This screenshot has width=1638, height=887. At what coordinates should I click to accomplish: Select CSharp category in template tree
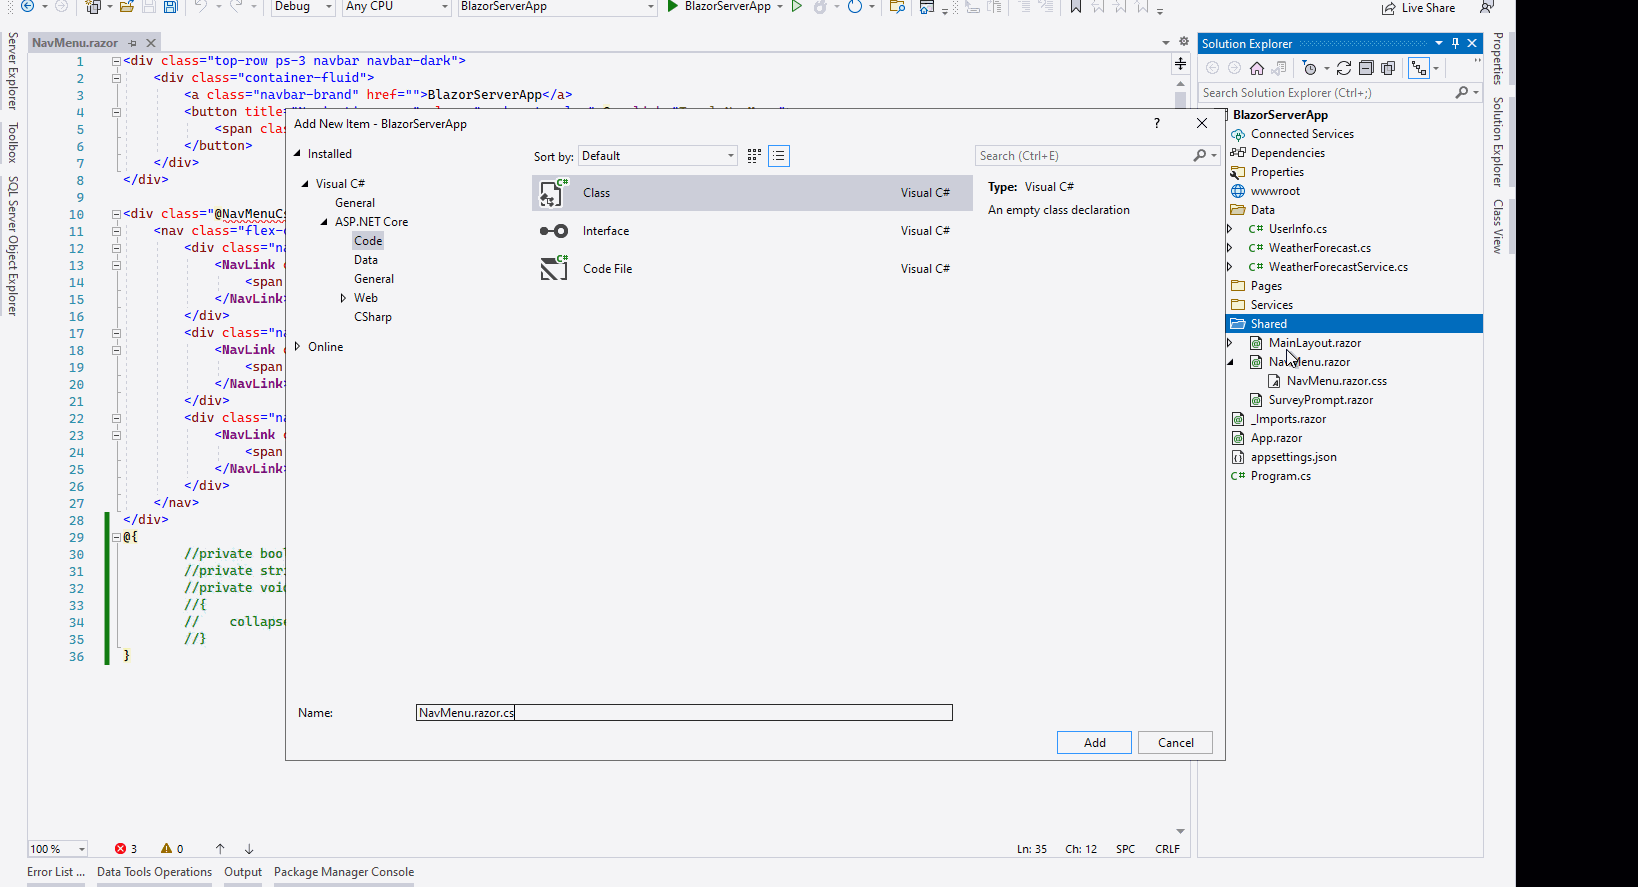[x=373, y=317]
